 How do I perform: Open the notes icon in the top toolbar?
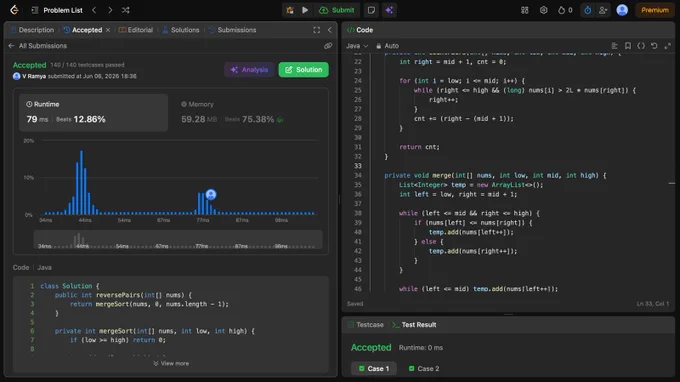(x=371, y=10)
